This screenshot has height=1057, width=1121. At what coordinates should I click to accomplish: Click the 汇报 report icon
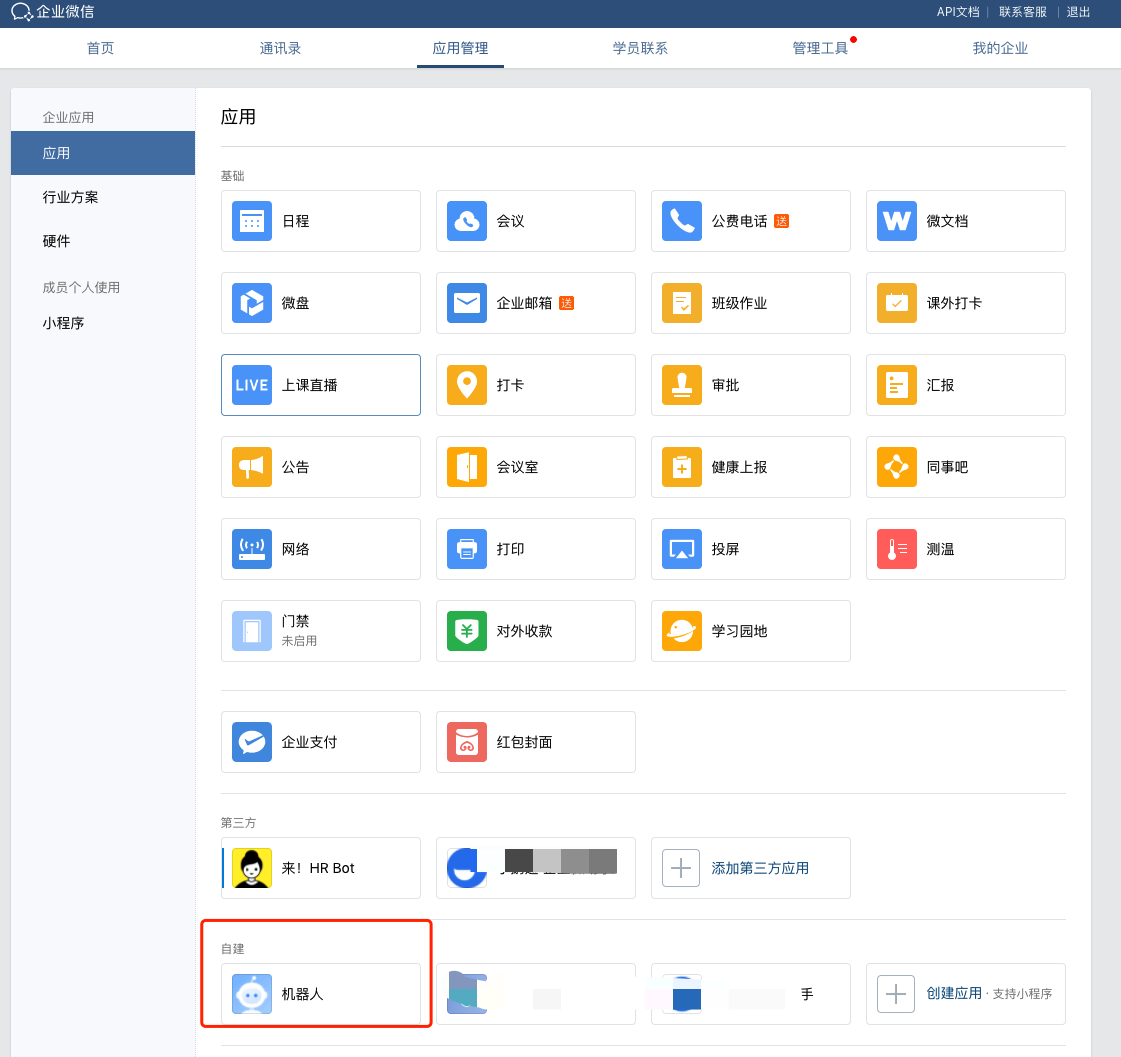(x=897, y=385)
